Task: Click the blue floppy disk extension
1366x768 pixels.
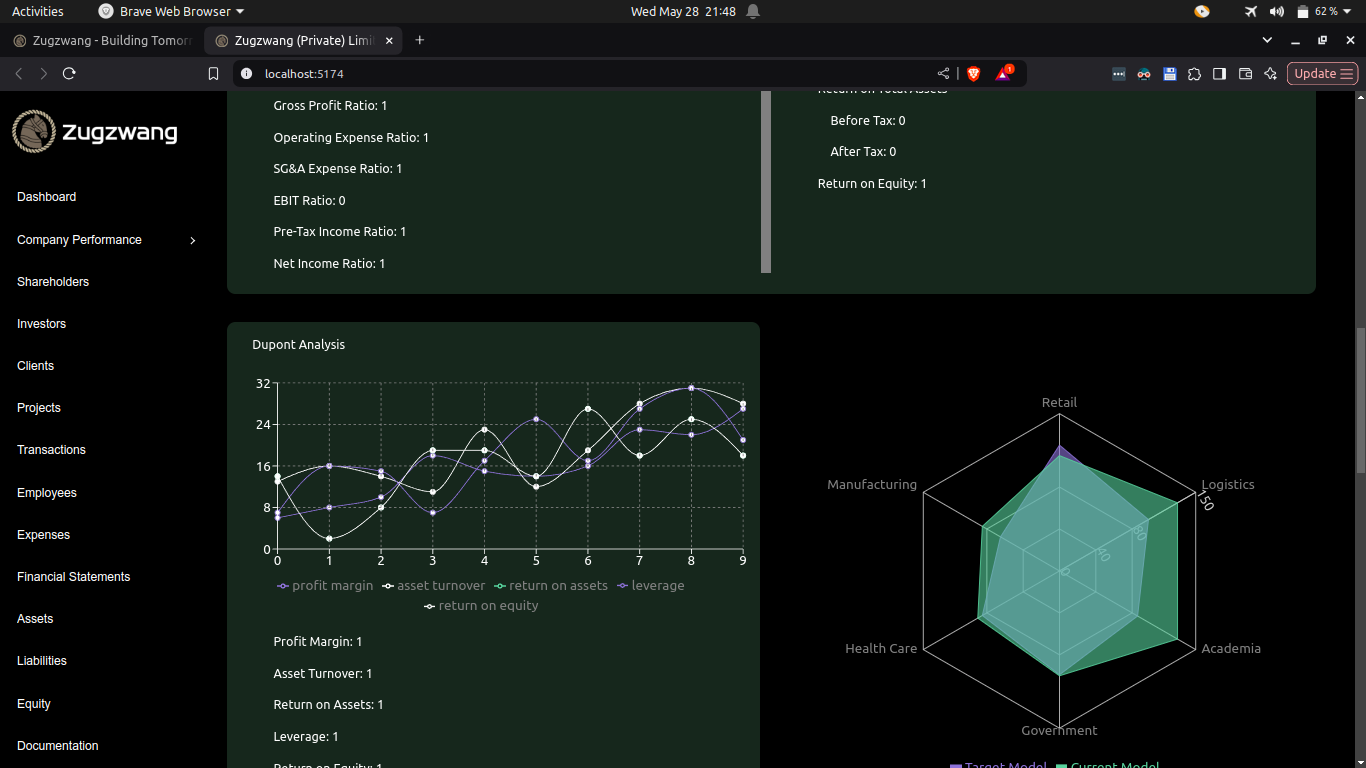Action: (x=1169, y=73)
